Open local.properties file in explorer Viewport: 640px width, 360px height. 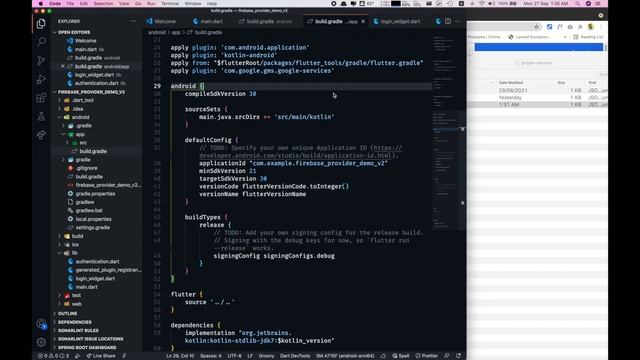pos(93,219)
